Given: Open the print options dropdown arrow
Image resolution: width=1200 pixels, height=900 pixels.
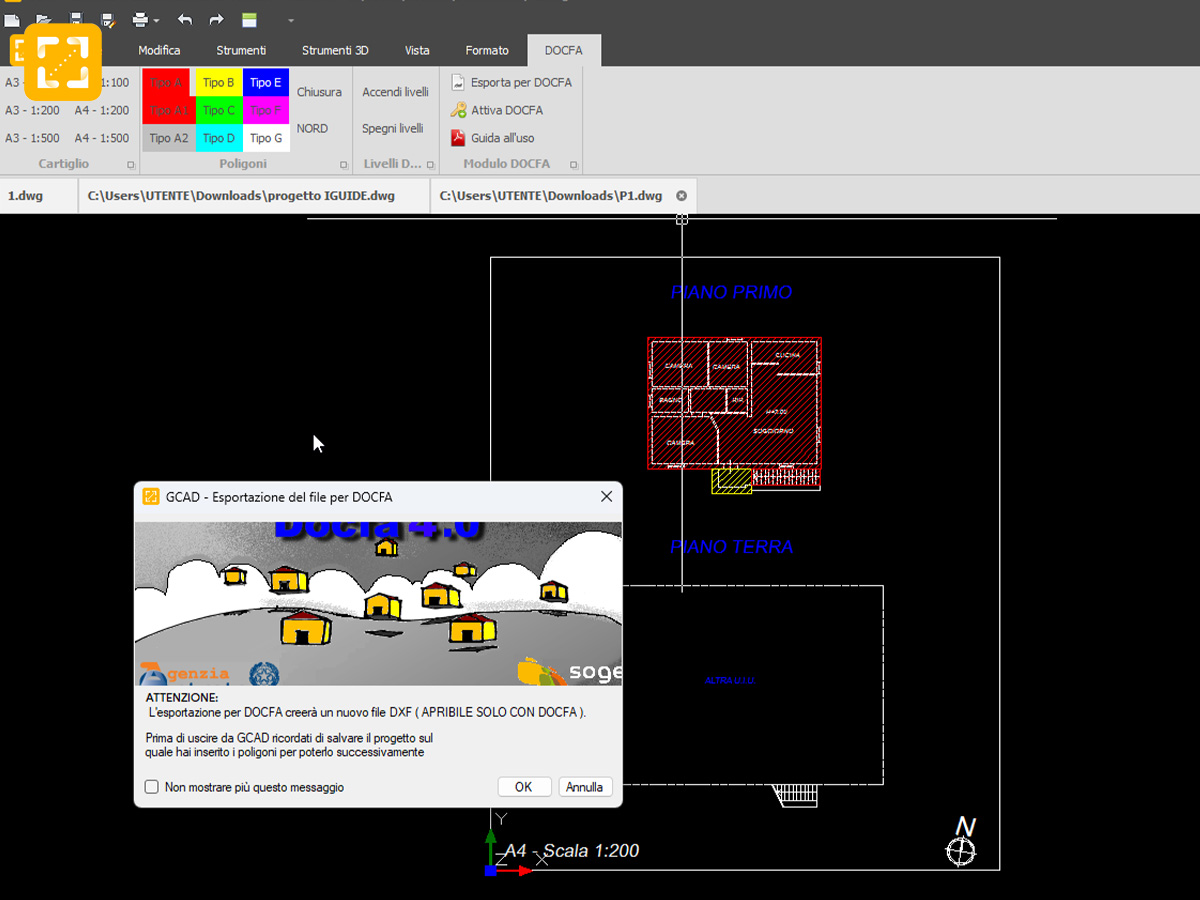Looking at the screenshot, I should pyautogui.click(x=156, y=20).
